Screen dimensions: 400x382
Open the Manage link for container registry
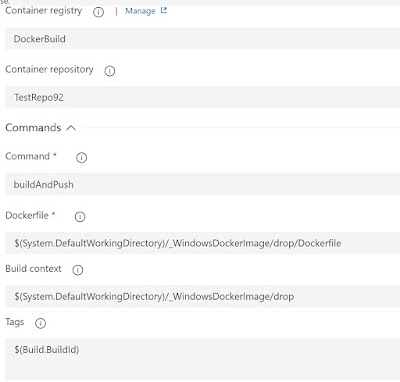pyautogui.click(x=140, y=11)
